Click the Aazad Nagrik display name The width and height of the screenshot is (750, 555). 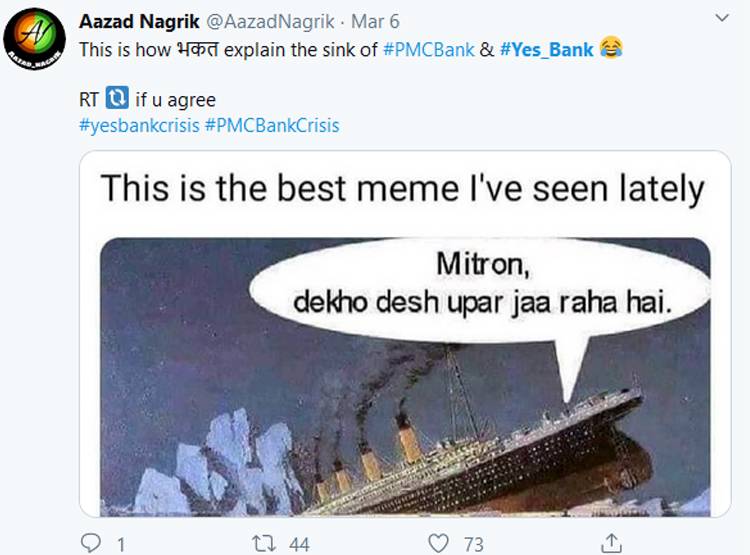pos(138,21)
